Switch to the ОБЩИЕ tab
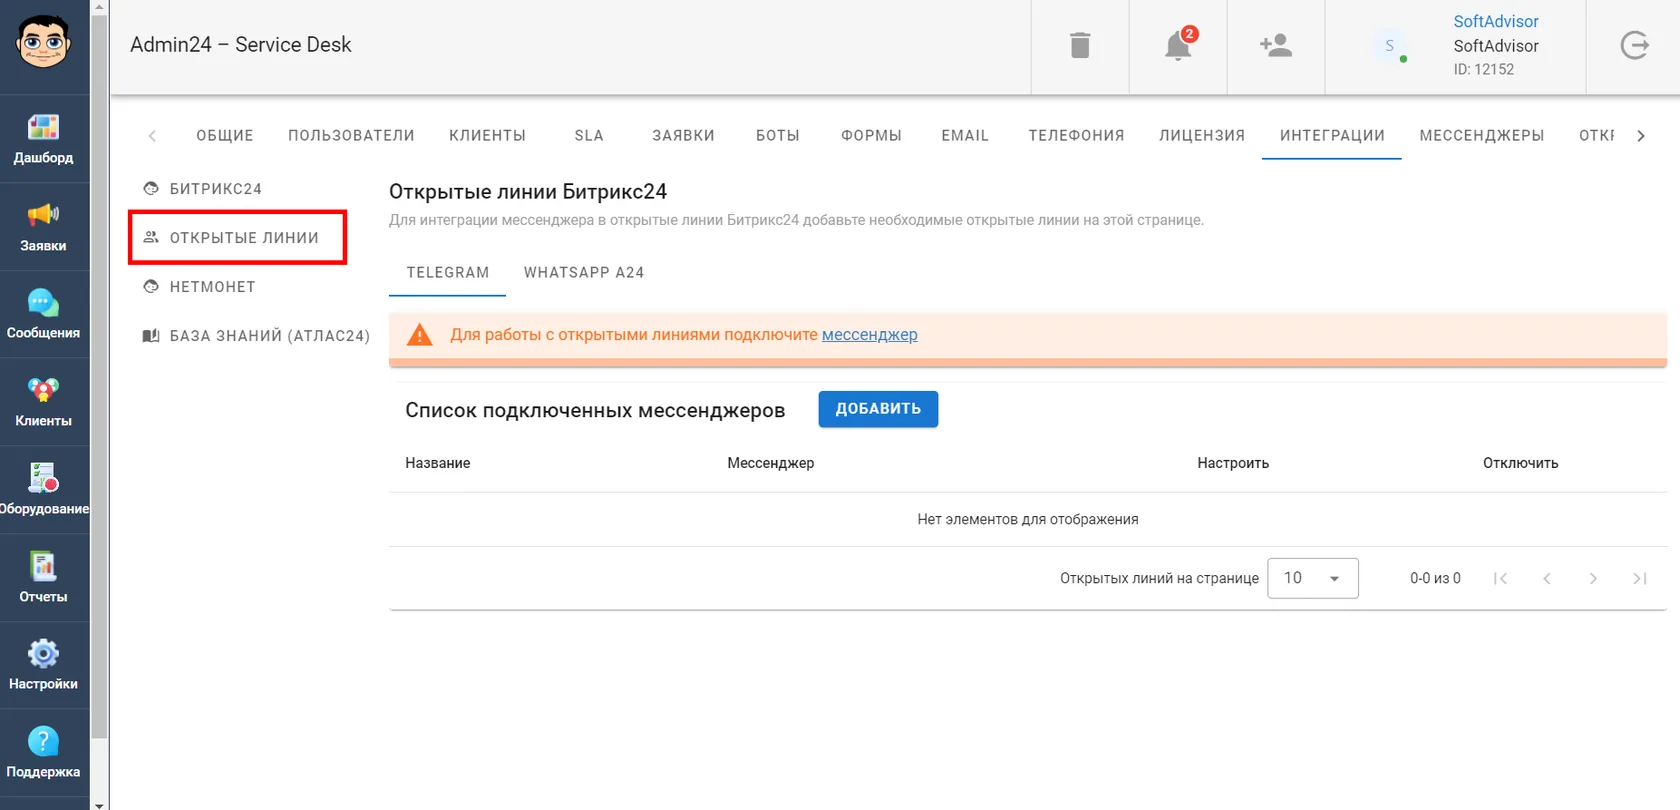This screenshot has width=1680, height=810. pyautogui.click(x=225, y=136)
